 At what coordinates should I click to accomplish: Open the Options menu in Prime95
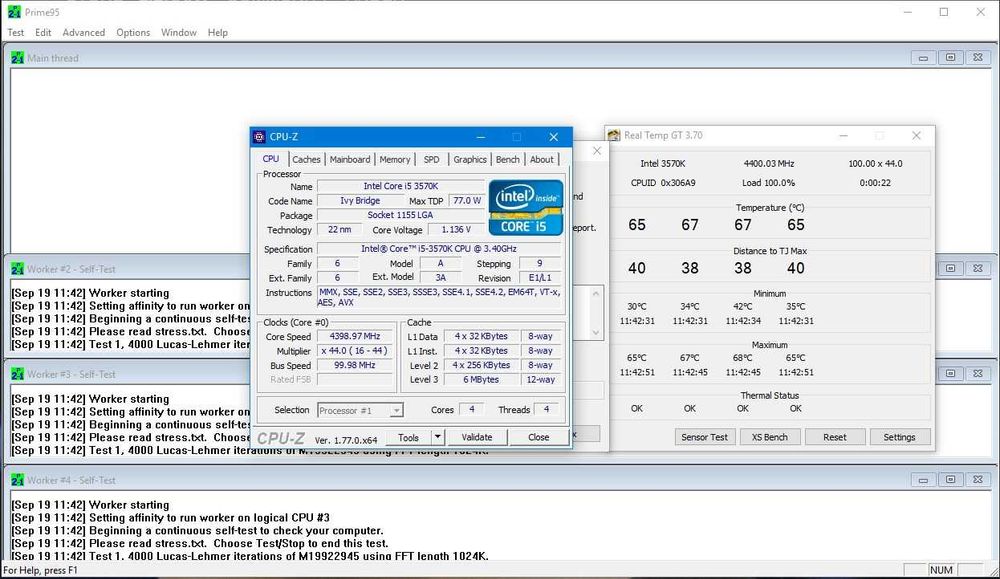point(133,32)
